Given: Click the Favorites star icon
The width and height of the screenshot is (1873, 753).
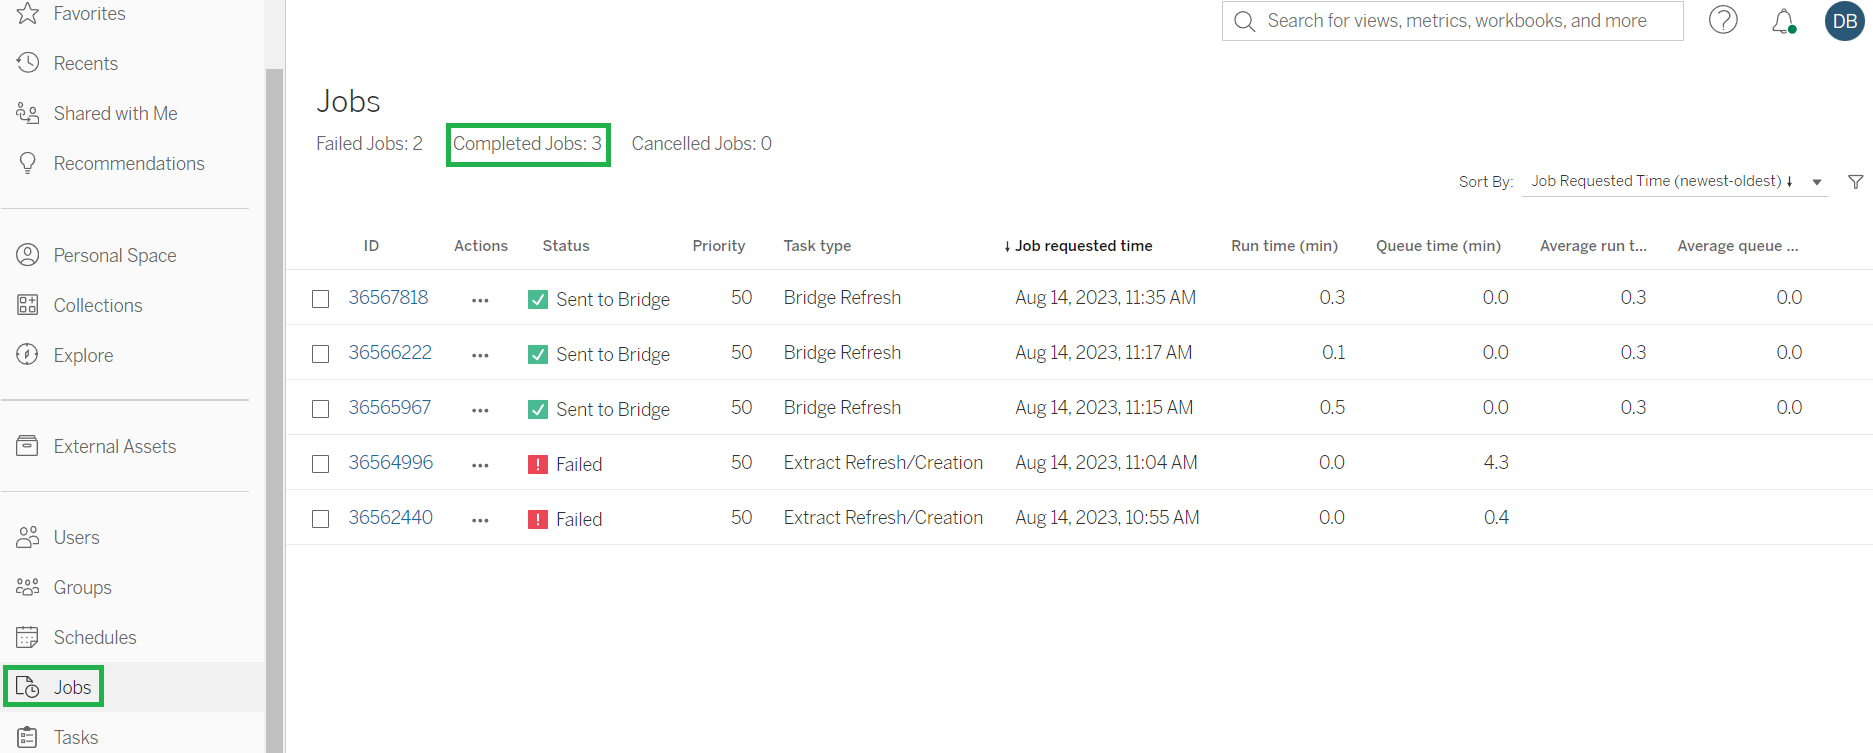Looking at the screenshot, I should click(28, 13).
